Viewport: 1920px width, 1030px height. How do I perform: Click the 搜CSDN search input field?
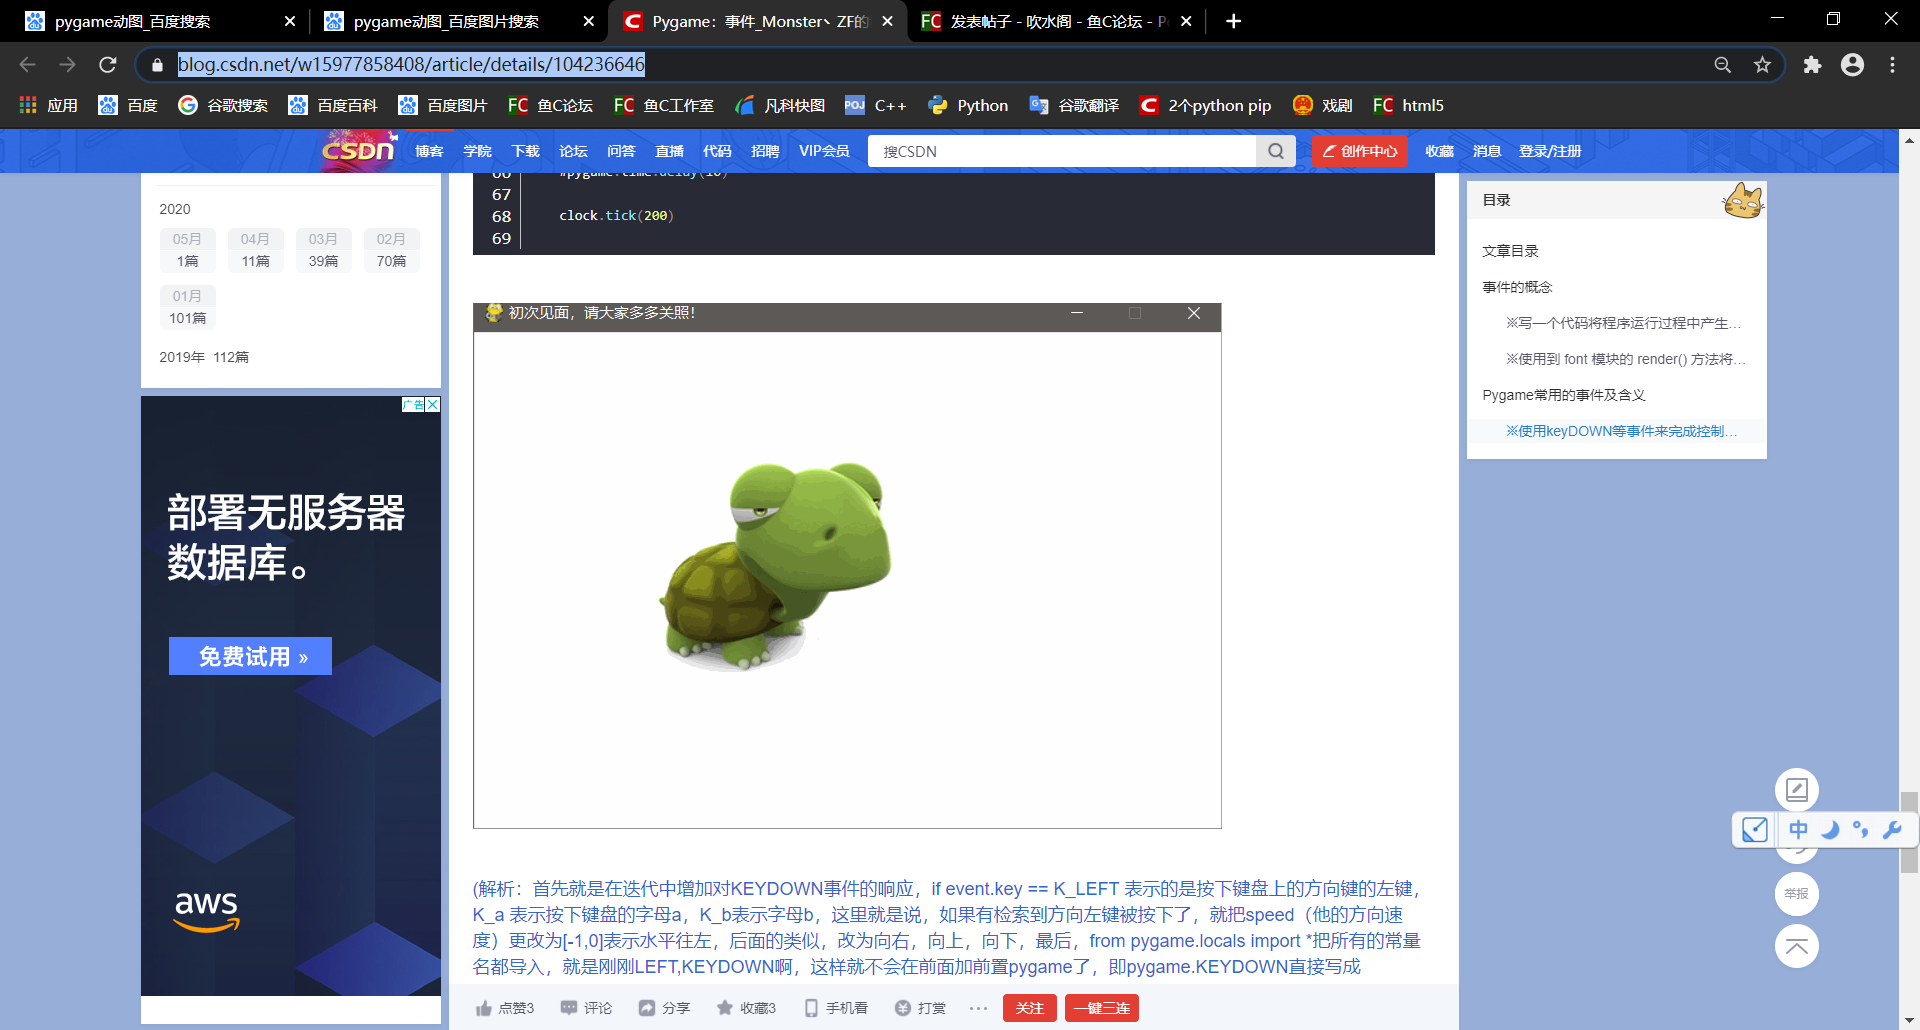click(x=1062, y=151)
